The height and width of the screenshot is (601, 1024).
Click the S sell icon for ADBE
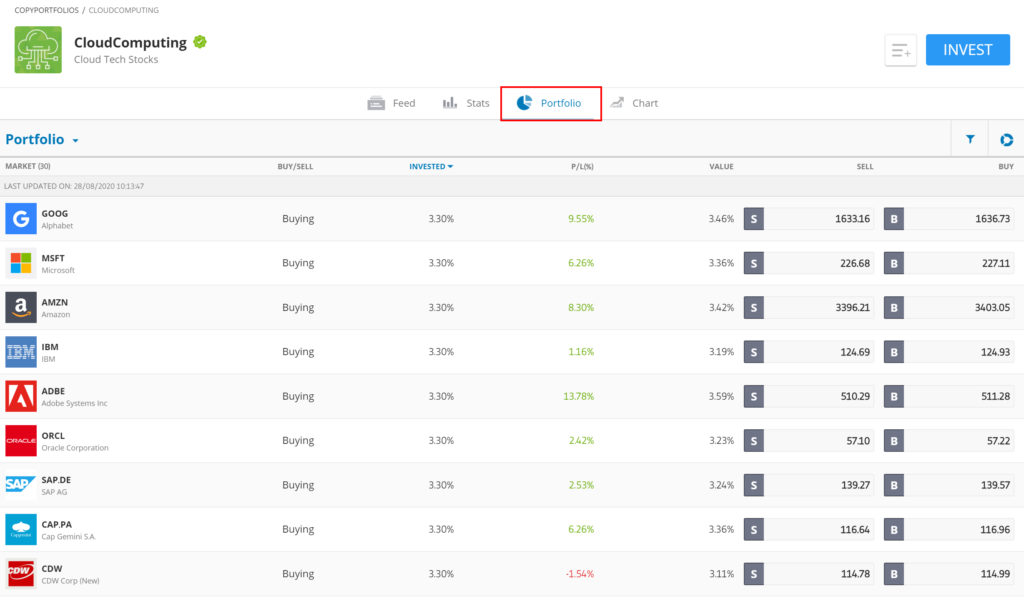[x=754, y=397]
